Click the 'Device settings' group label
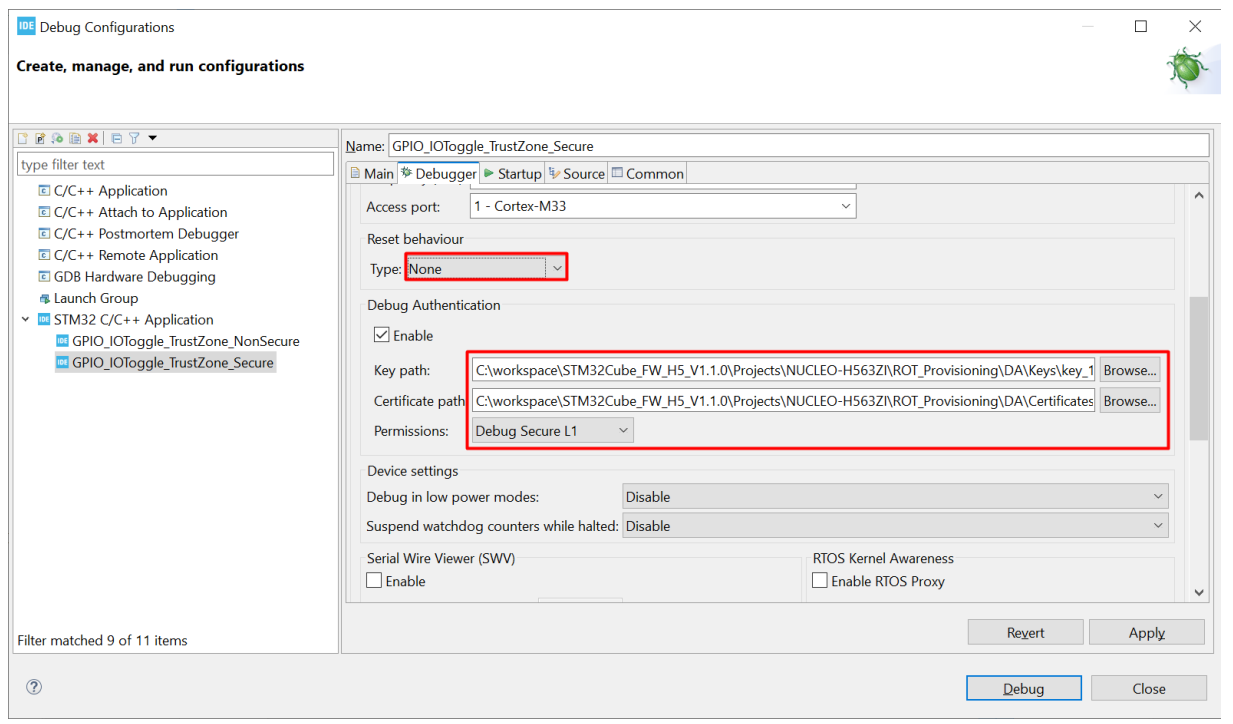Viewport: 1233px width, 724px height. point(412,470)
